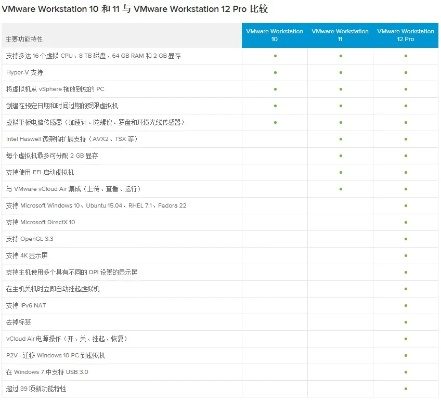Click the 'Intel Haswell' extension support row
The width and height of the screenshot is (441, 400).
(220, 139)
